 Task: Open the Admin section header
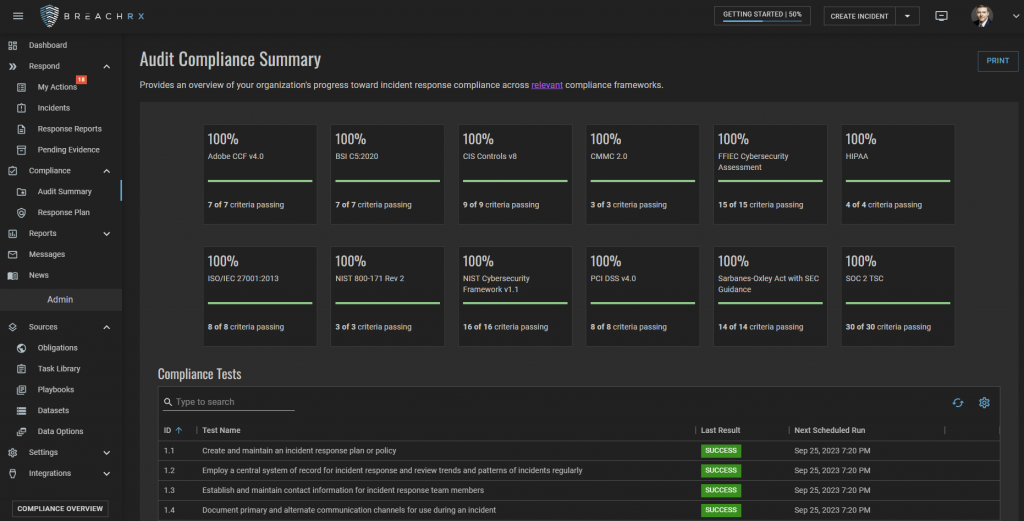point(60,300)
